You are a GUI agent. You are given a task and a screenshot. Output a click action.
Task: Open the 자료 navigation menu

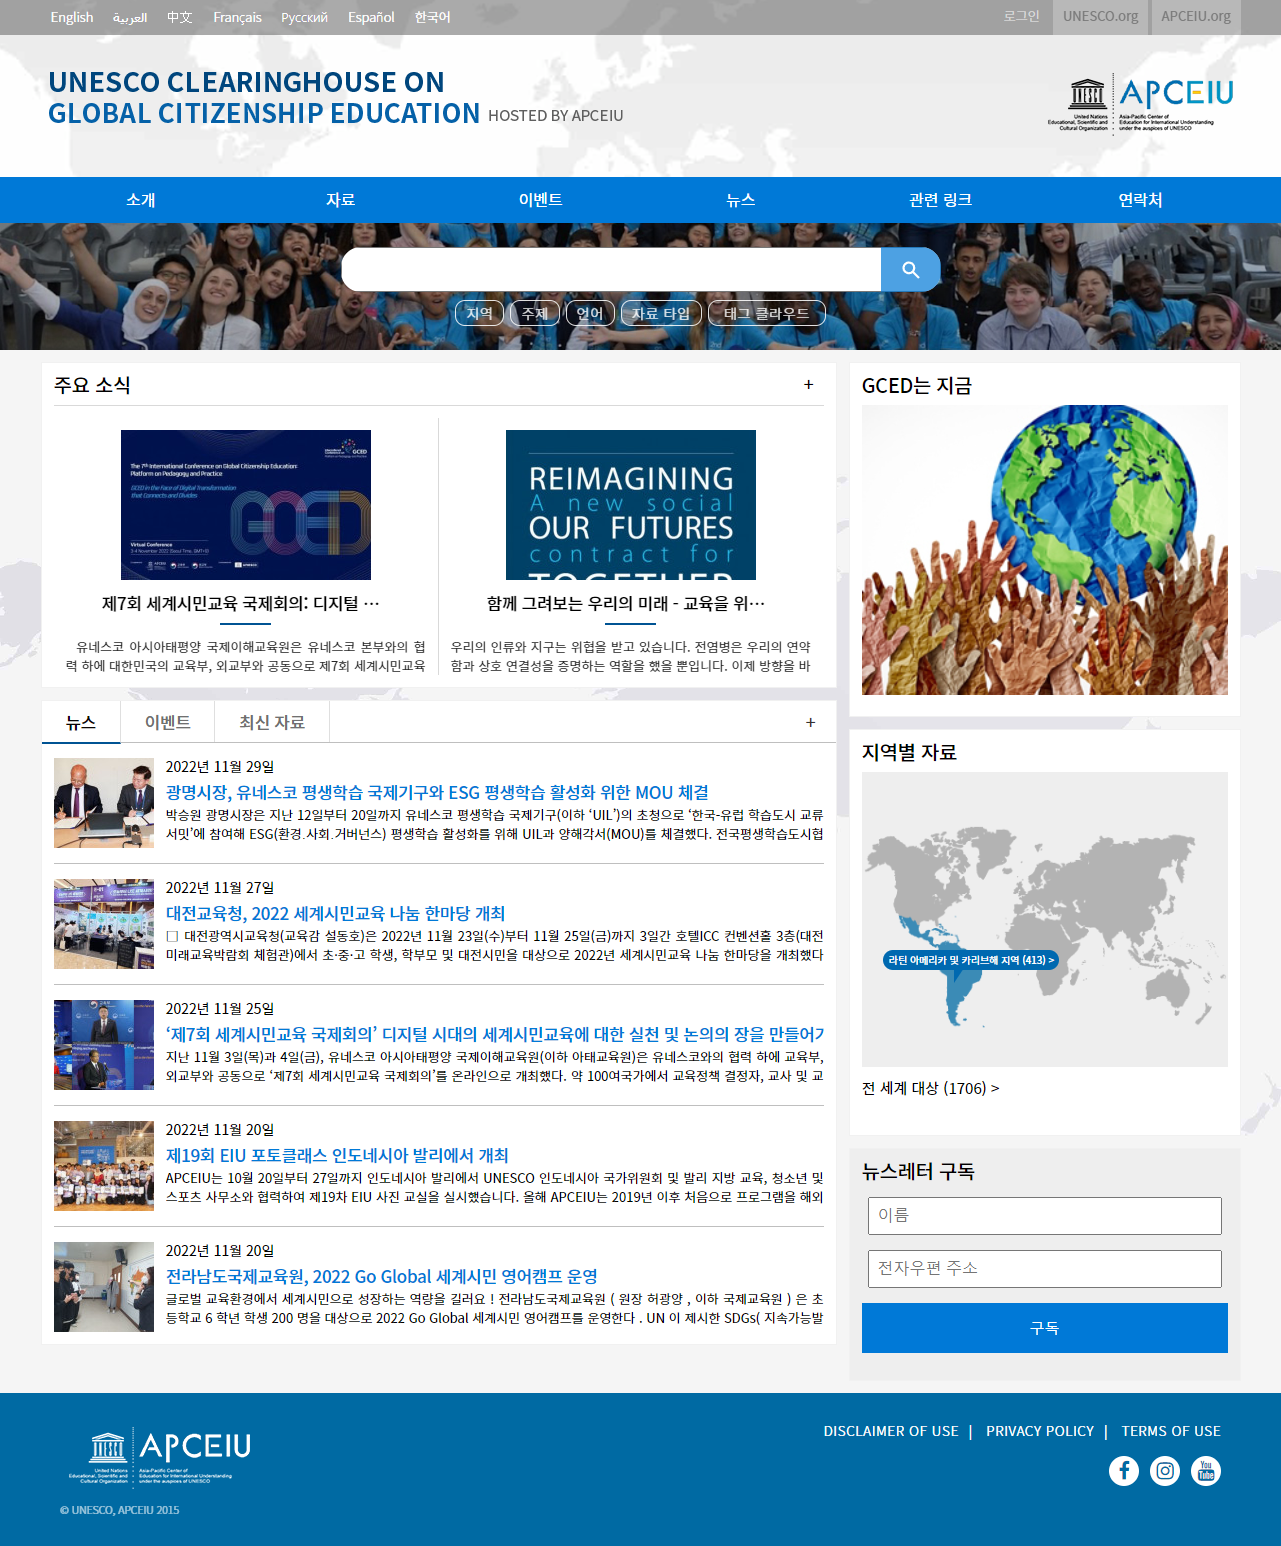tap(341, 200)
